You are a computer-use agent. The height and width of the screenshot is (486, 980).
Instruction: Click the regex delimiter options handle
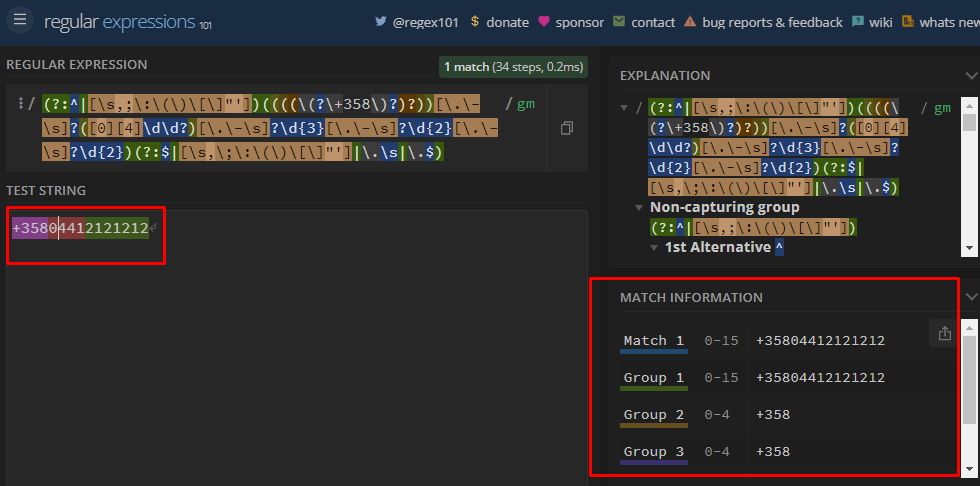(20, 103)
